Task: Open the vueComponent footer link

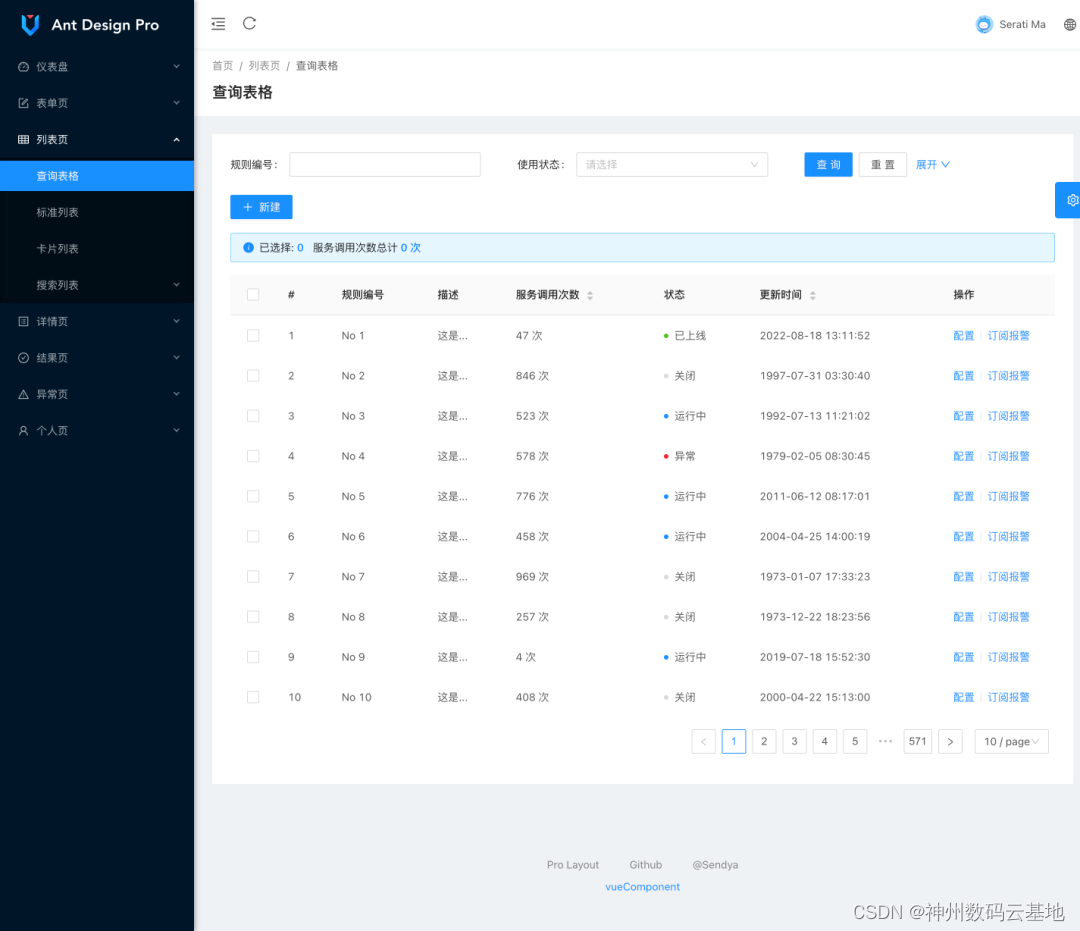Action: coord(643,887)
